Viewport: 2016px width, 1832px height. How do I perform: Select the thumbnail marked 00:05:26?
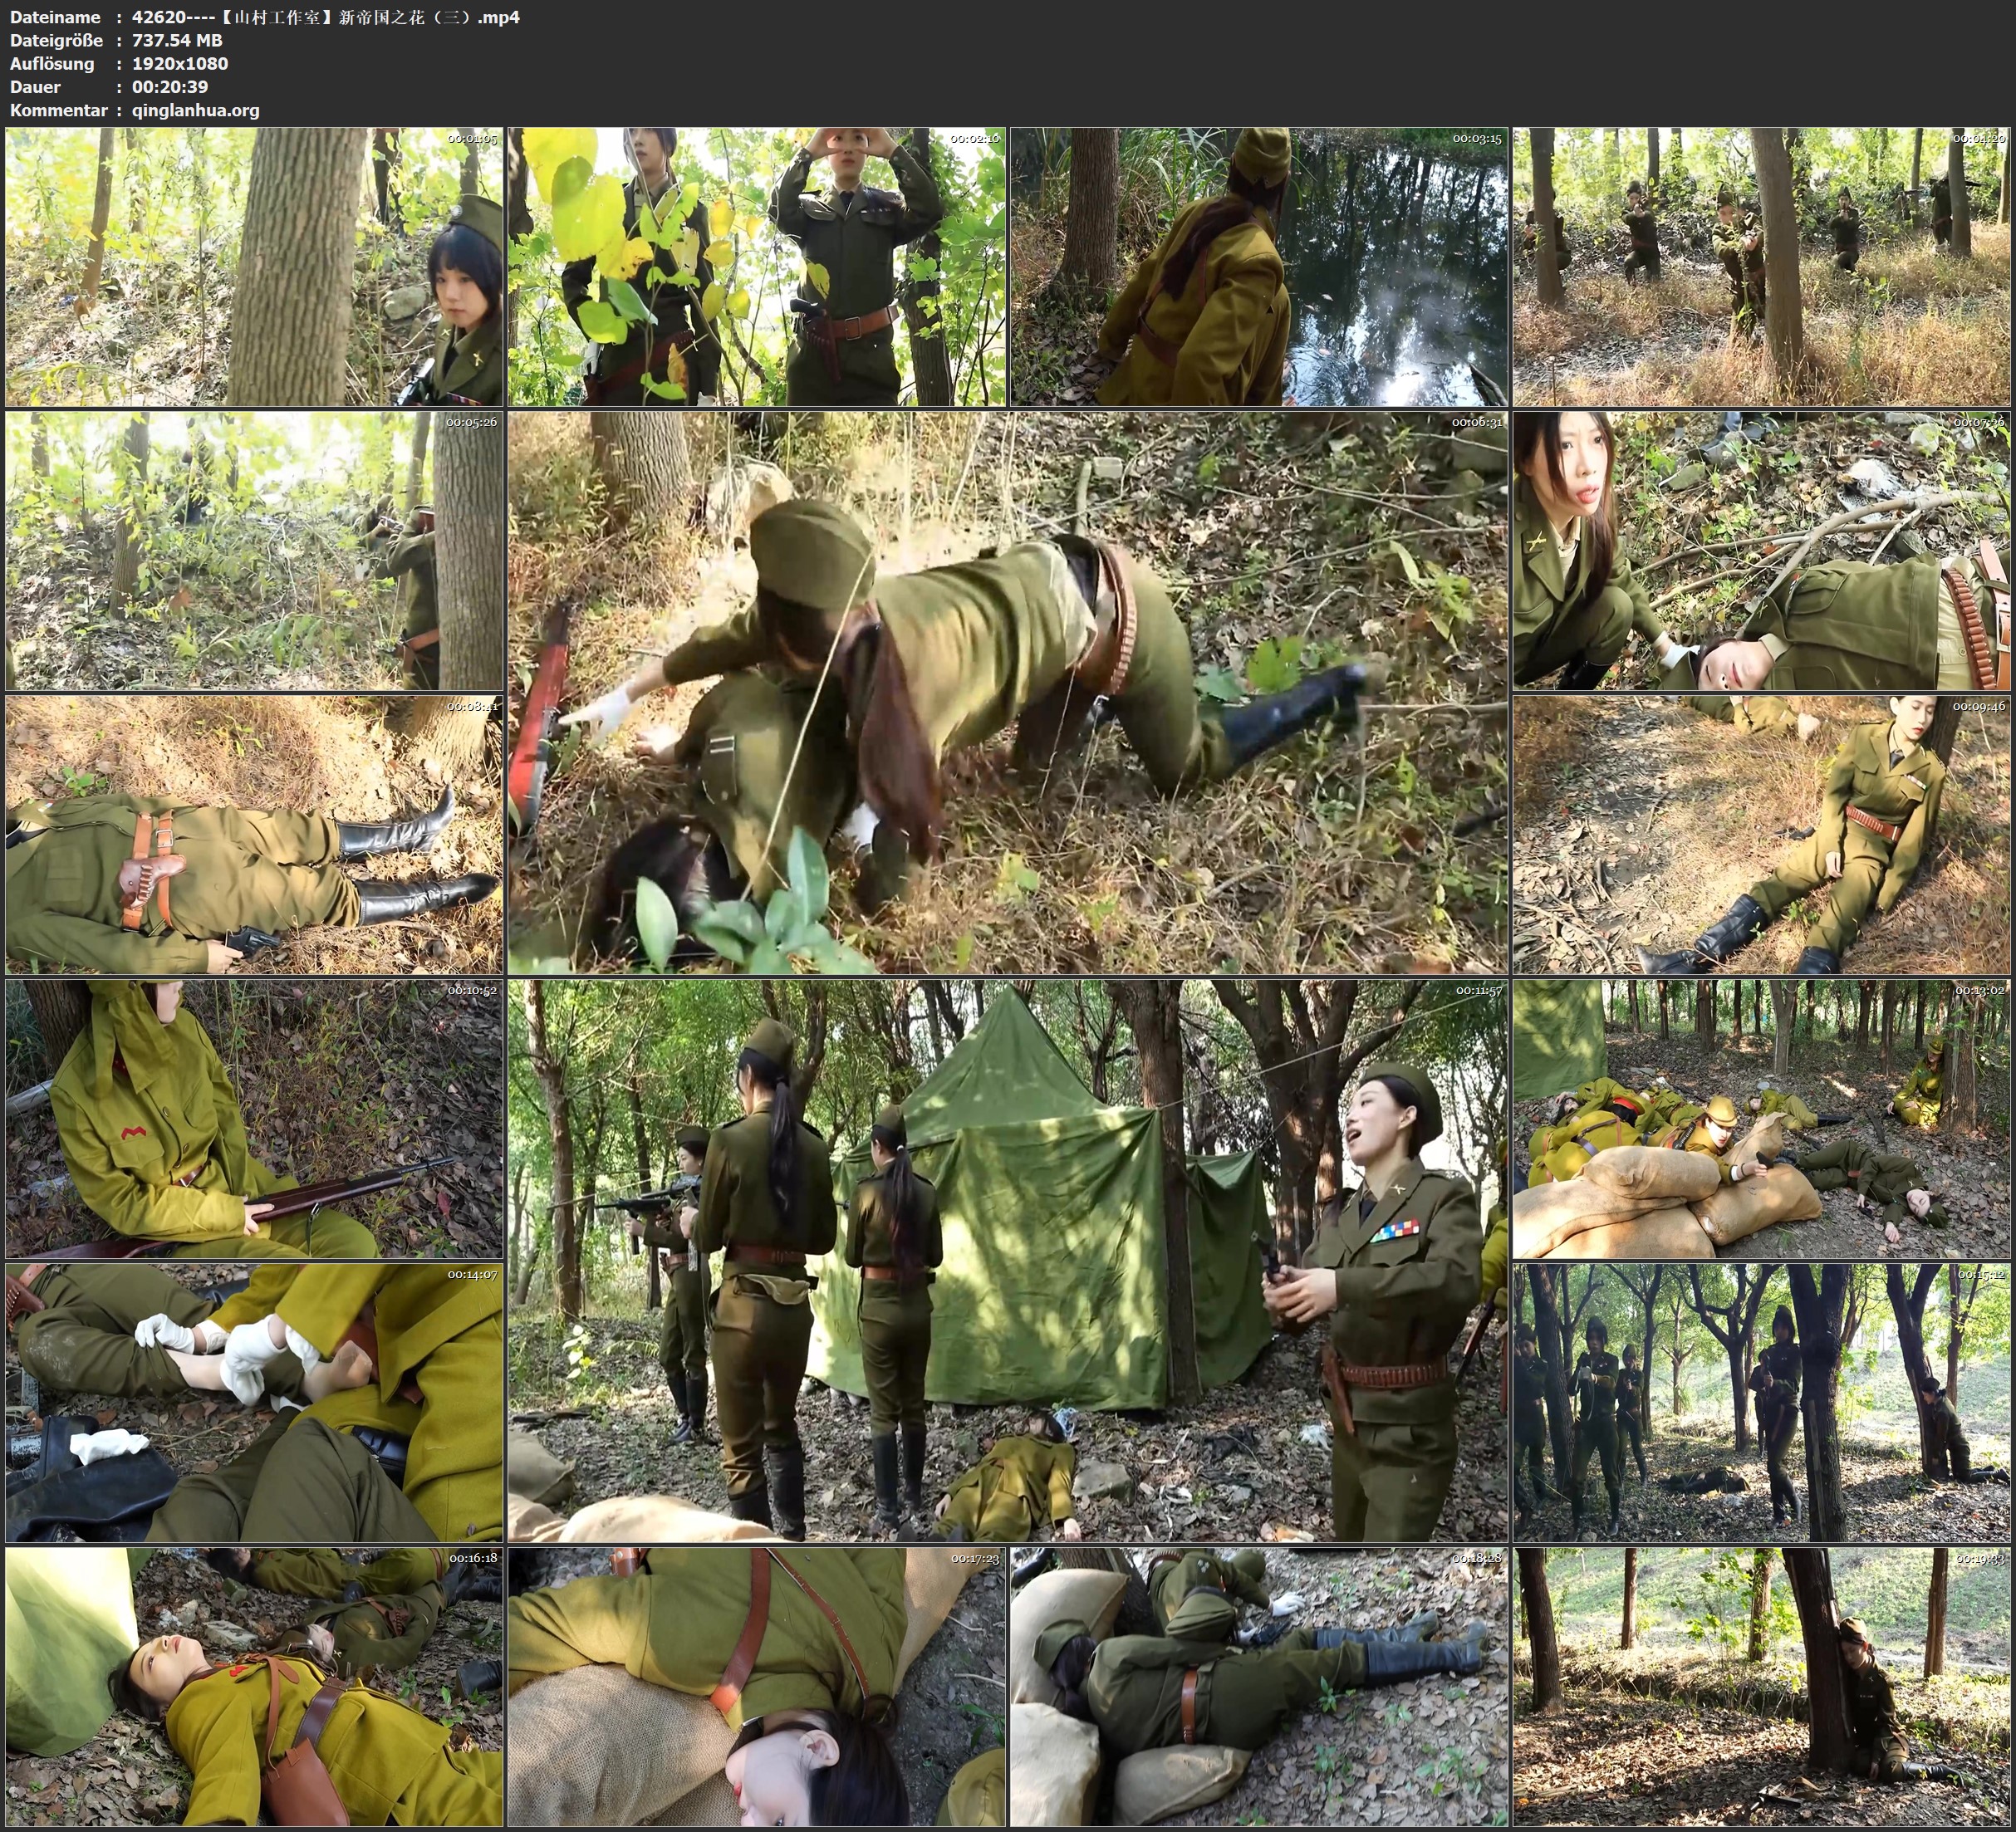coord(254,551)
